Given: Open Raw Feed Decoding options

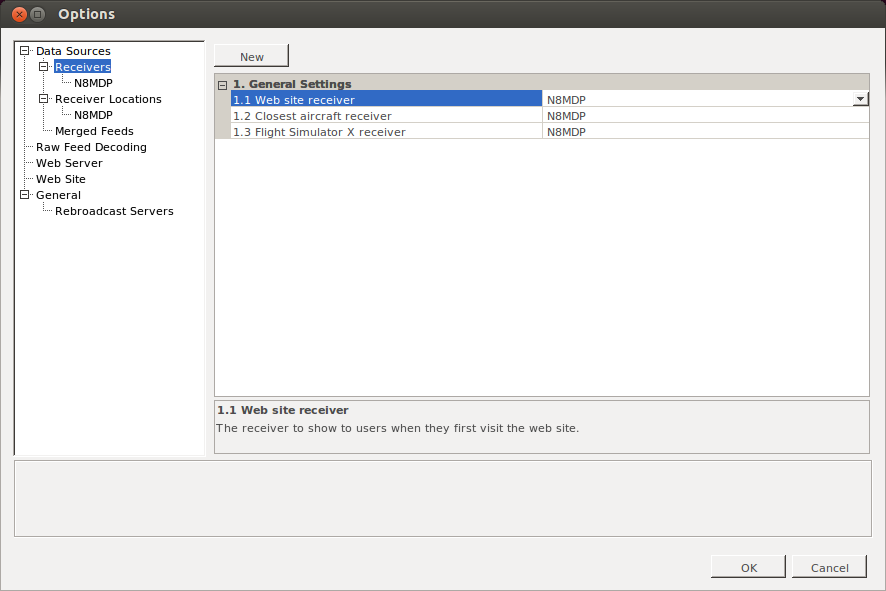Looking at the screenshot, I should tap(91, 147).
